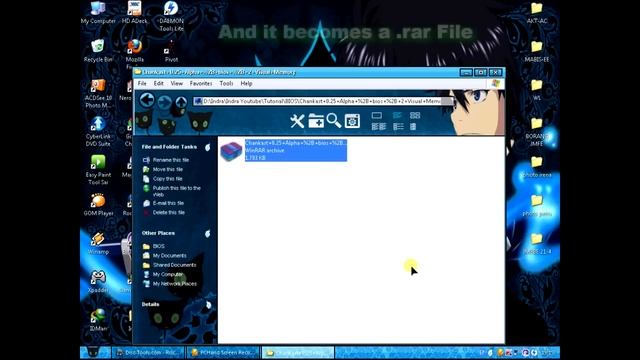This screenshot has width=640, height=360.
Task: Open the MABIS-EE desktop folder
Action: click(537, 51)
